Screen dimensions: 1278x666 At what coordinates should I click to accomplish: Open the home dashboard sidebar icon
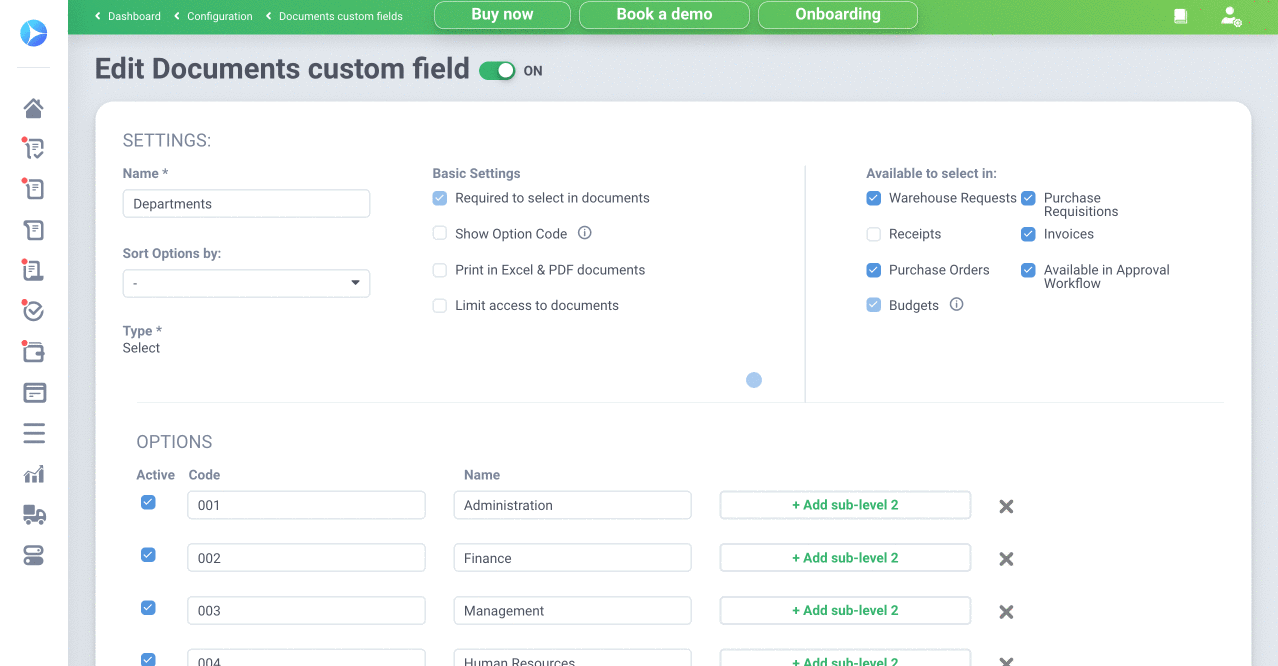pyautogui.click(x=34, y=108)
